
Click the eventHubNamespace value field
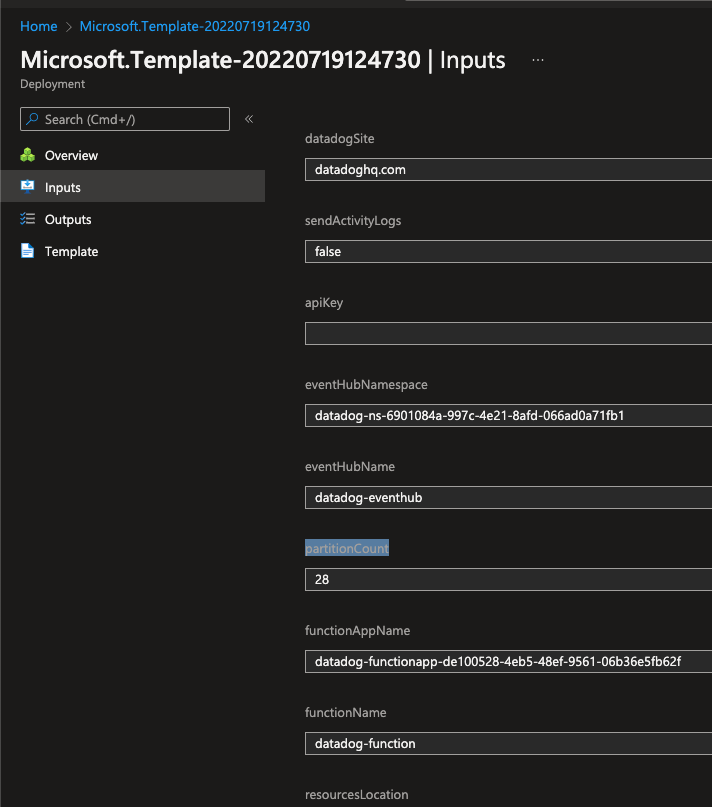coord(508,415)
